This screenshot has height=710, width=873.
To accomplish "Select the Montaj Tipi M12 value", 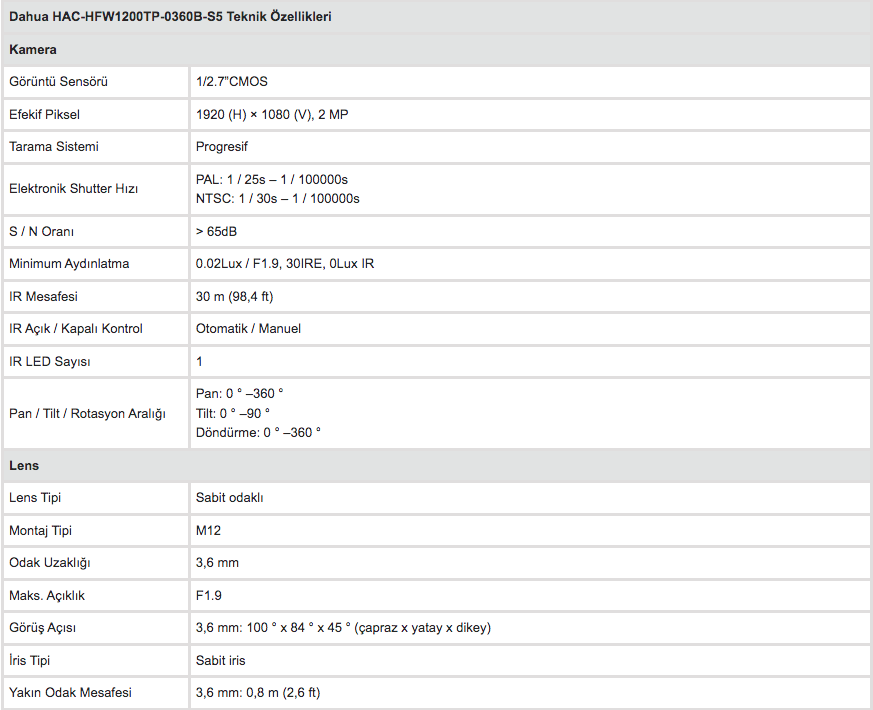I will pyautogui.click(x=208, y=531).
